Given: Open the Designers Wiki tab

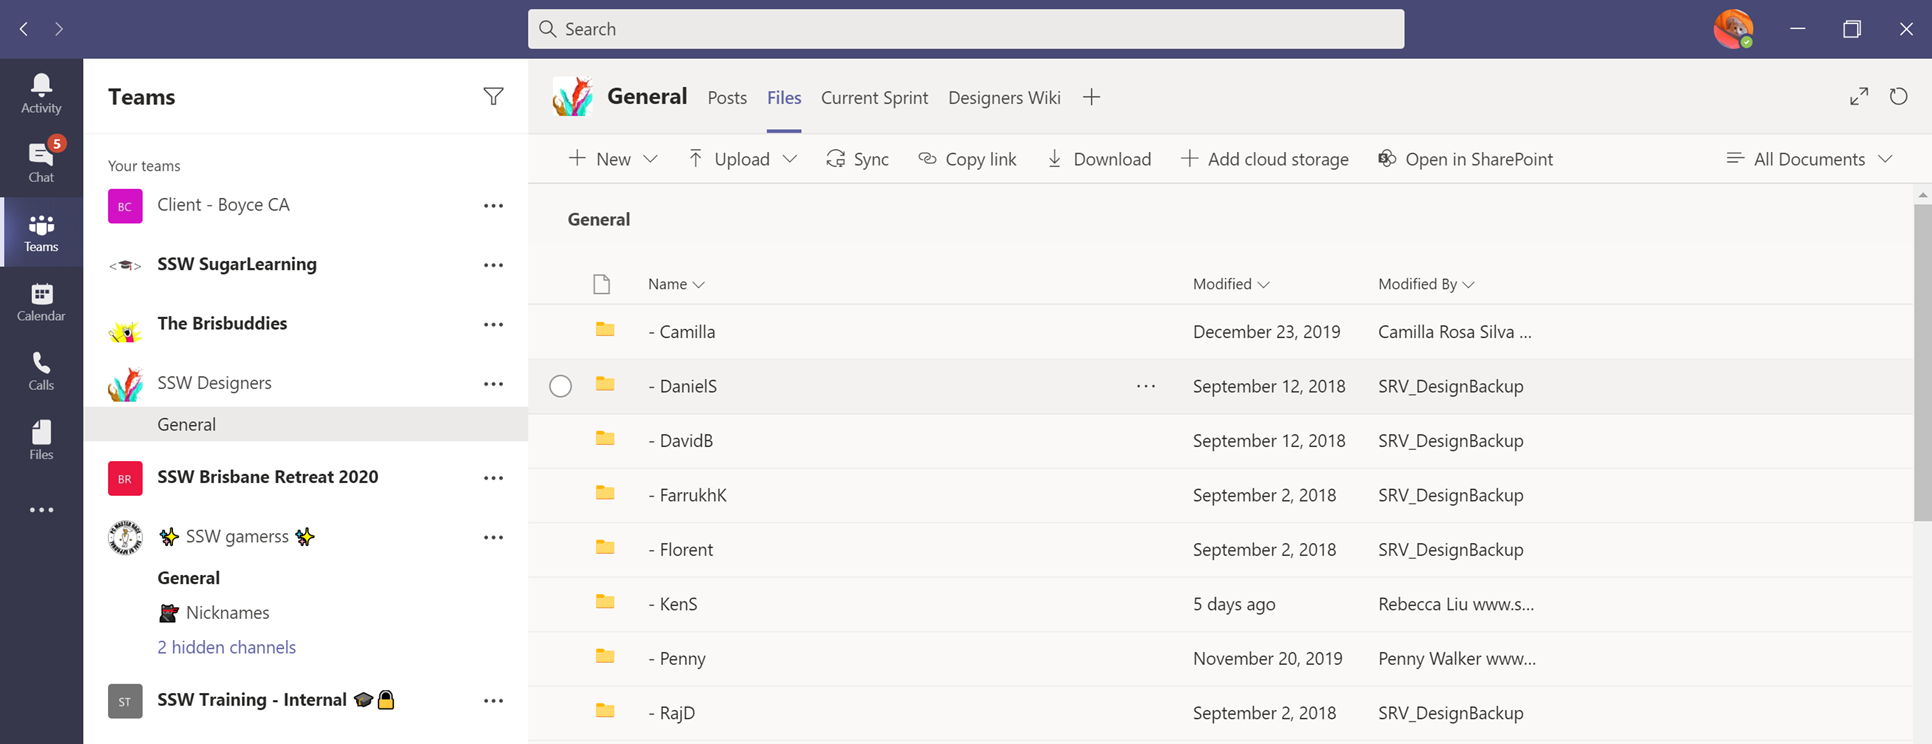Looking at the screenshot, I should tap(1004, 98).
